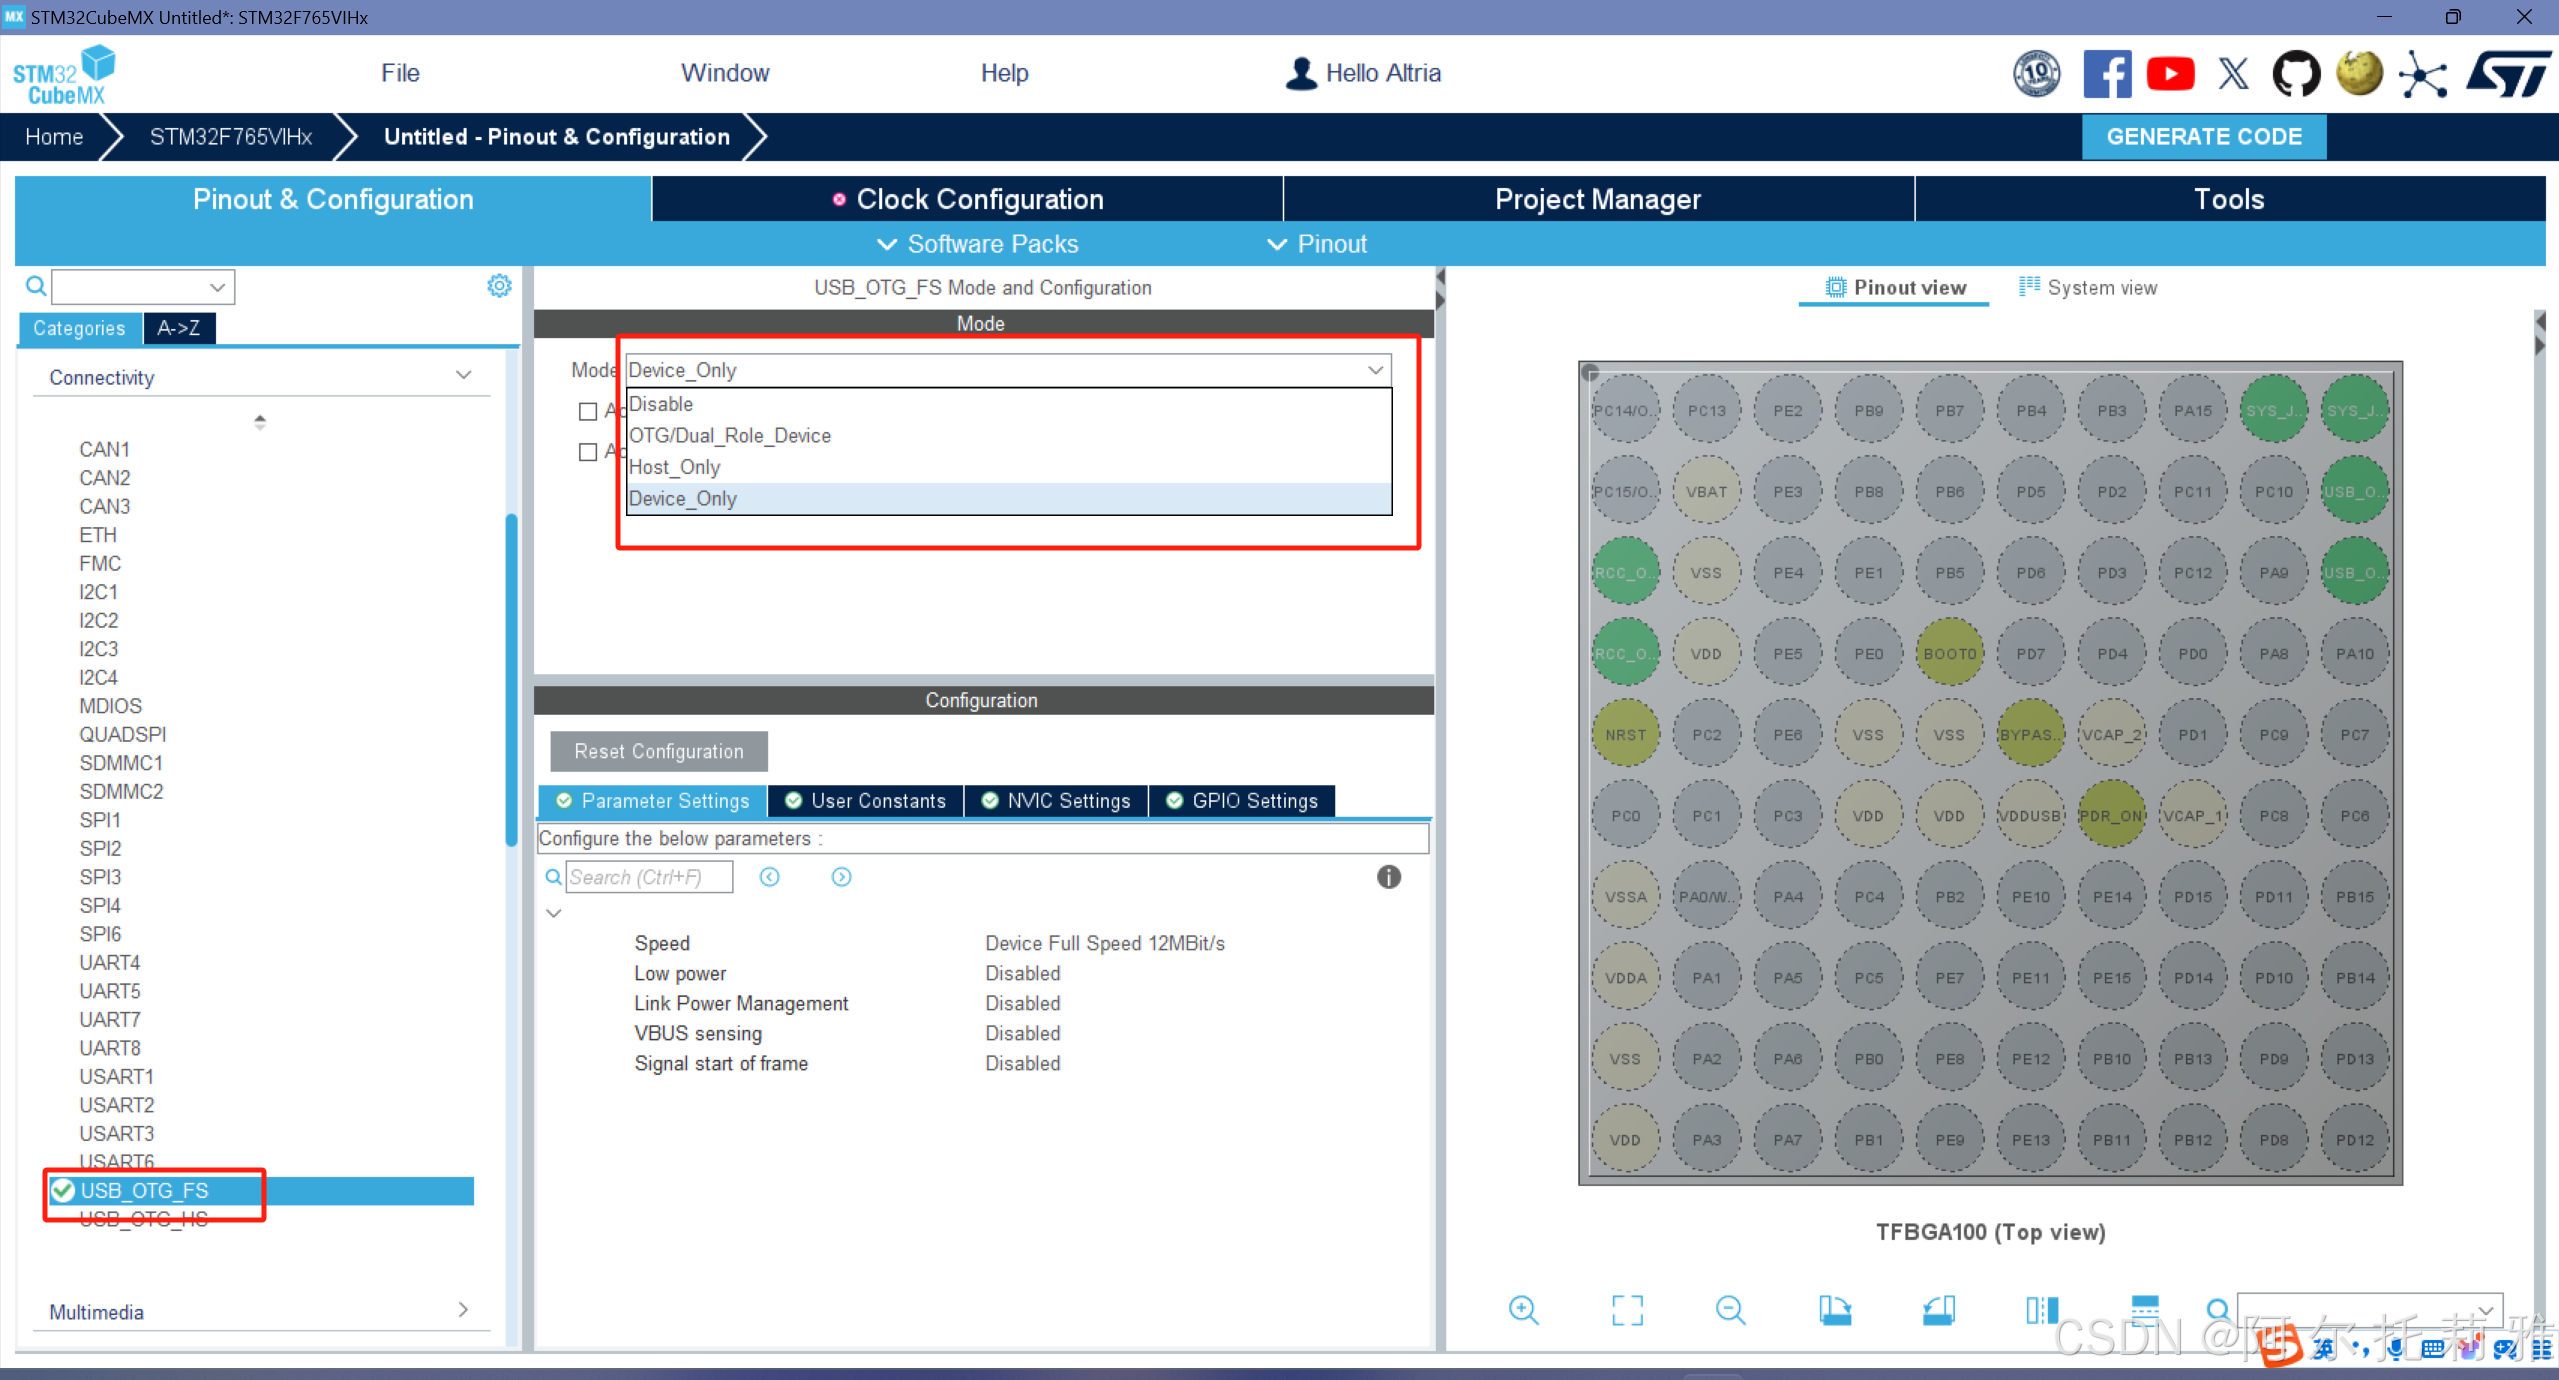Select Host_Only from the mode list
Image resolution: width=2559 pixels, height=1380 pixels.
674,467
